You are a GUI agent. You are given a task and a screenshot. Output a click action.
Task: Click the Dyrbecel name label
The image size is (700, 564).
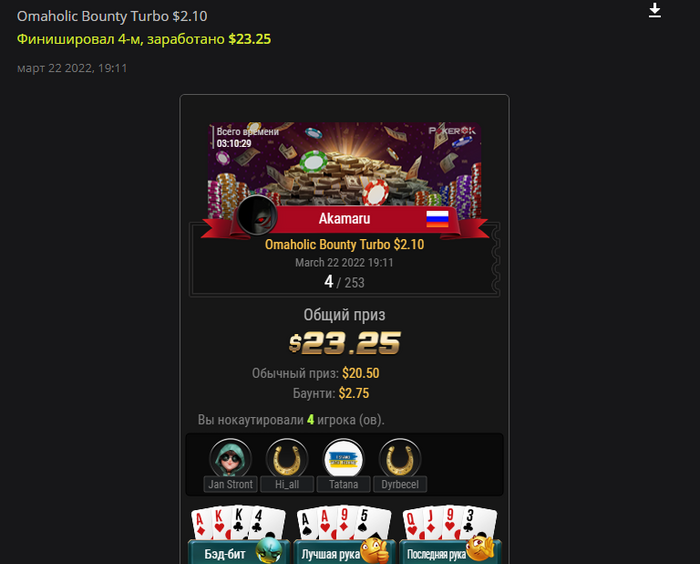coord(400,484)
